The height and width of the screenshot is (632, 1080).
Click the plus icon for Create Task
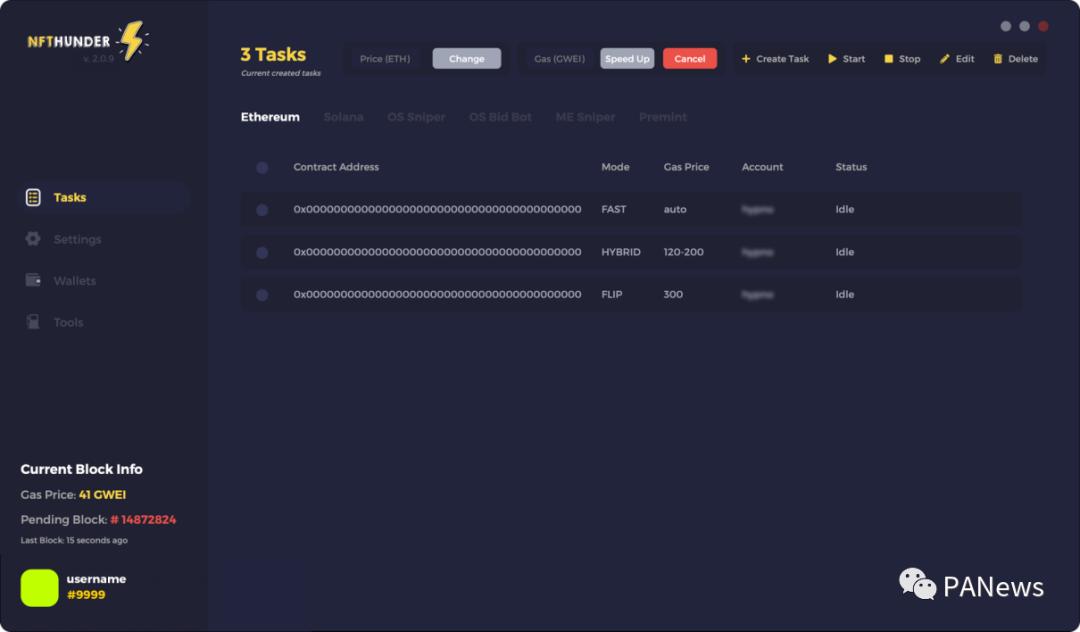click(x=745, y=59)
